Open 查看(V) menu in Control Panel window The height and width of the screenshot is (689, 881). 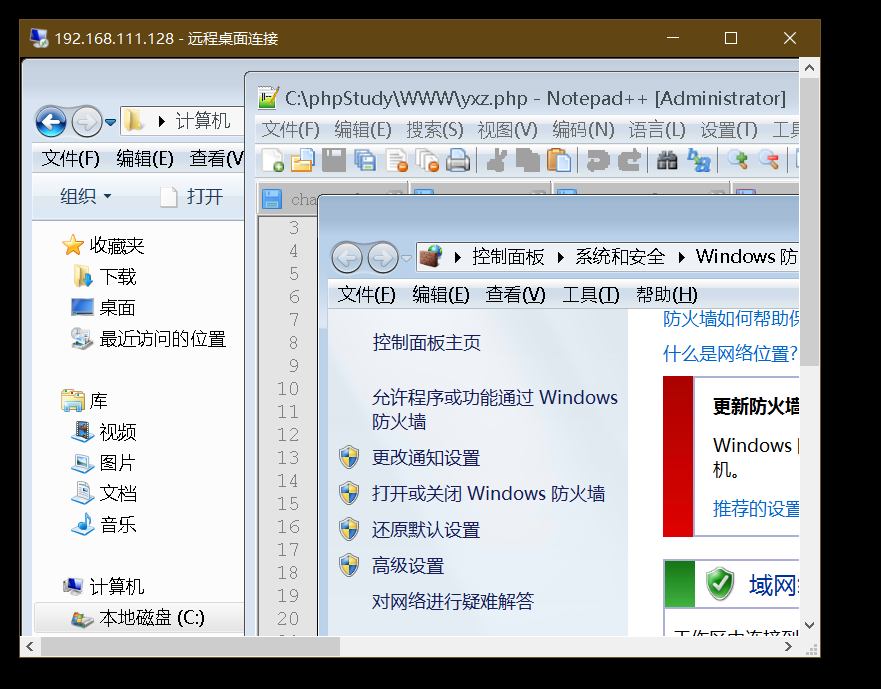[515, 294]
